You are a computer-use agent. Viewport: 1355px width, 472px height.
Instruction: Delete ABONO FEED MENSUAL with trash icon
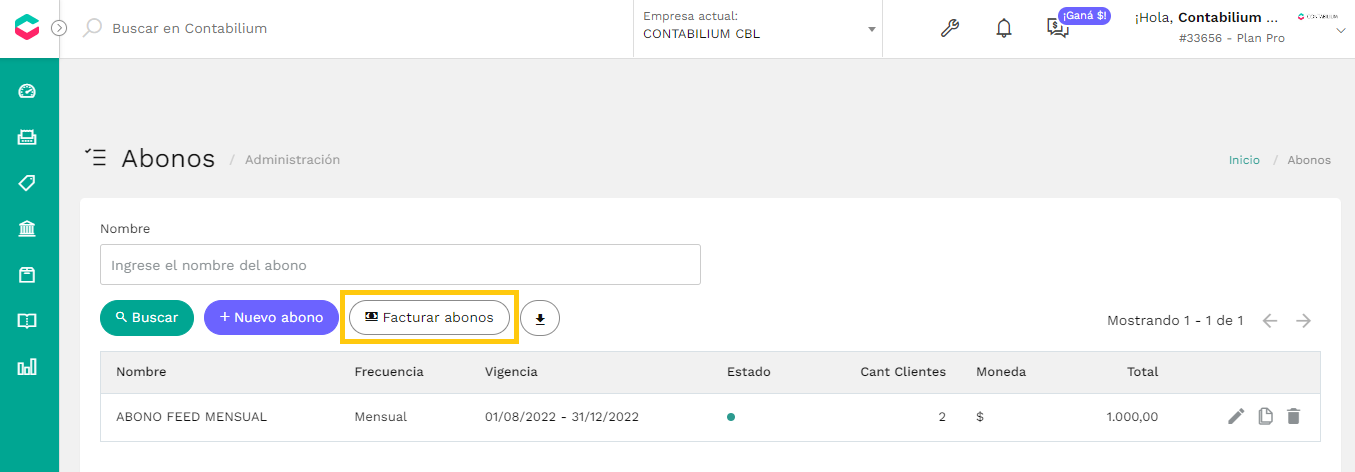tap(1293, 416)
